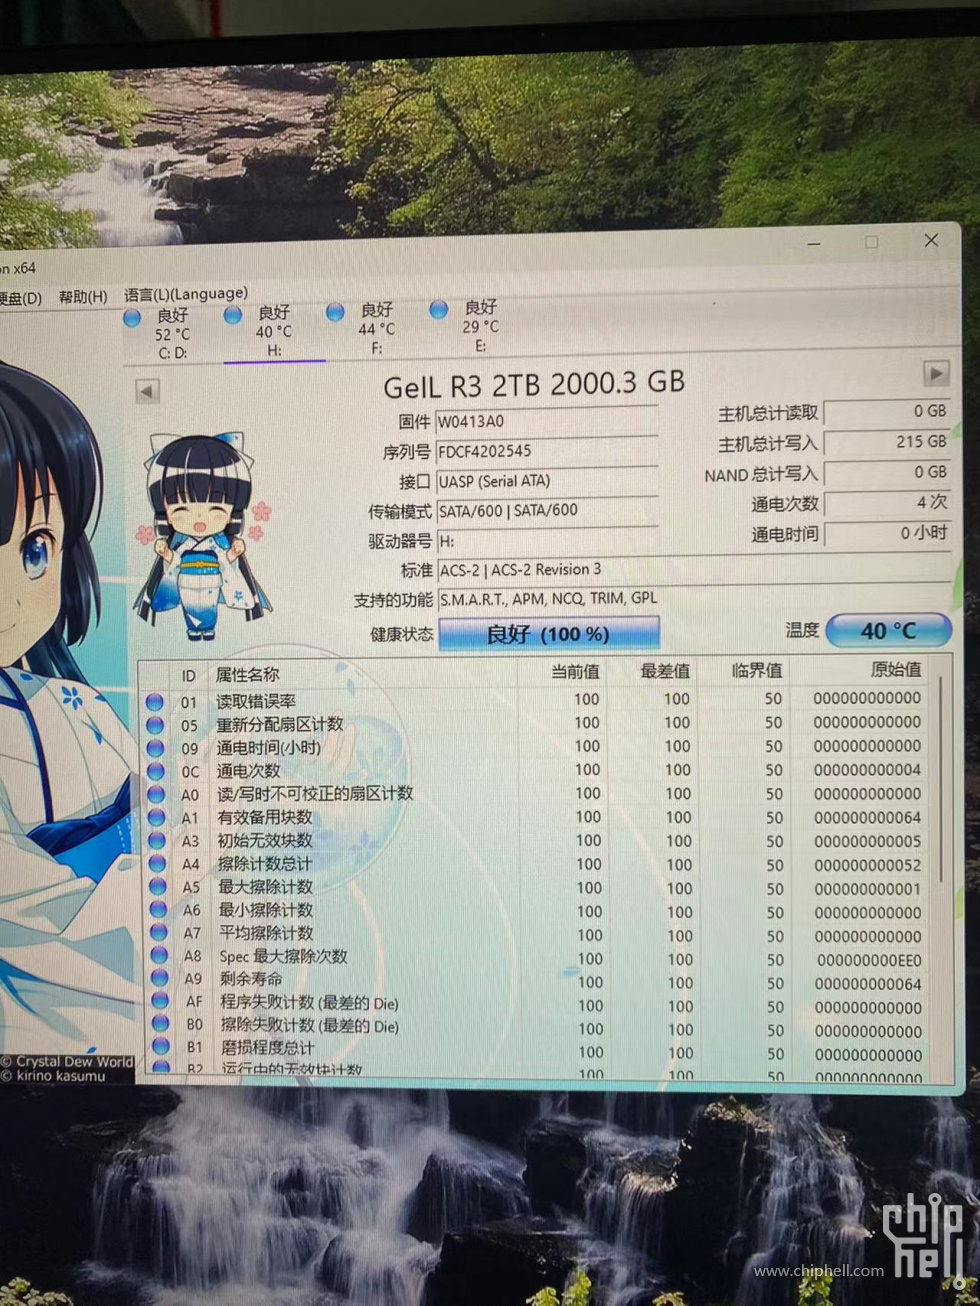980x1306 pixels.
Task: Click the 传输模式 field showing SATA/600
Action: click(x=547, y=510)
